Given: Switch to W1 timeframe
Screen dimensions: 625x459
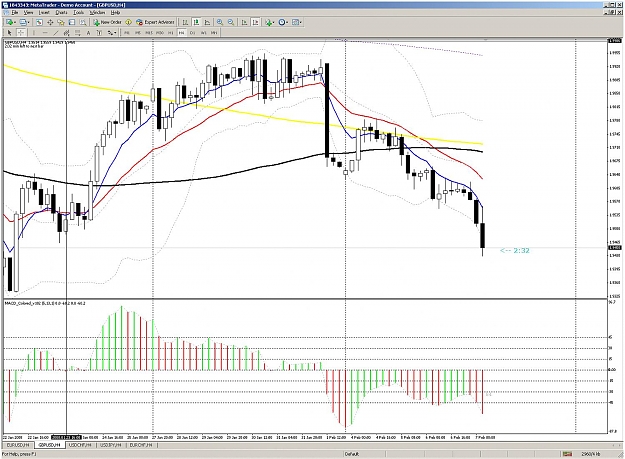Looking at the screenshot, I should tap(203, 33).
